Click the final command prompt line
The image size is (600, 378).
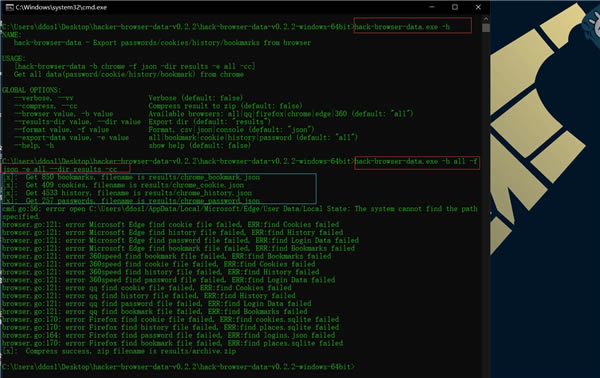178,367
